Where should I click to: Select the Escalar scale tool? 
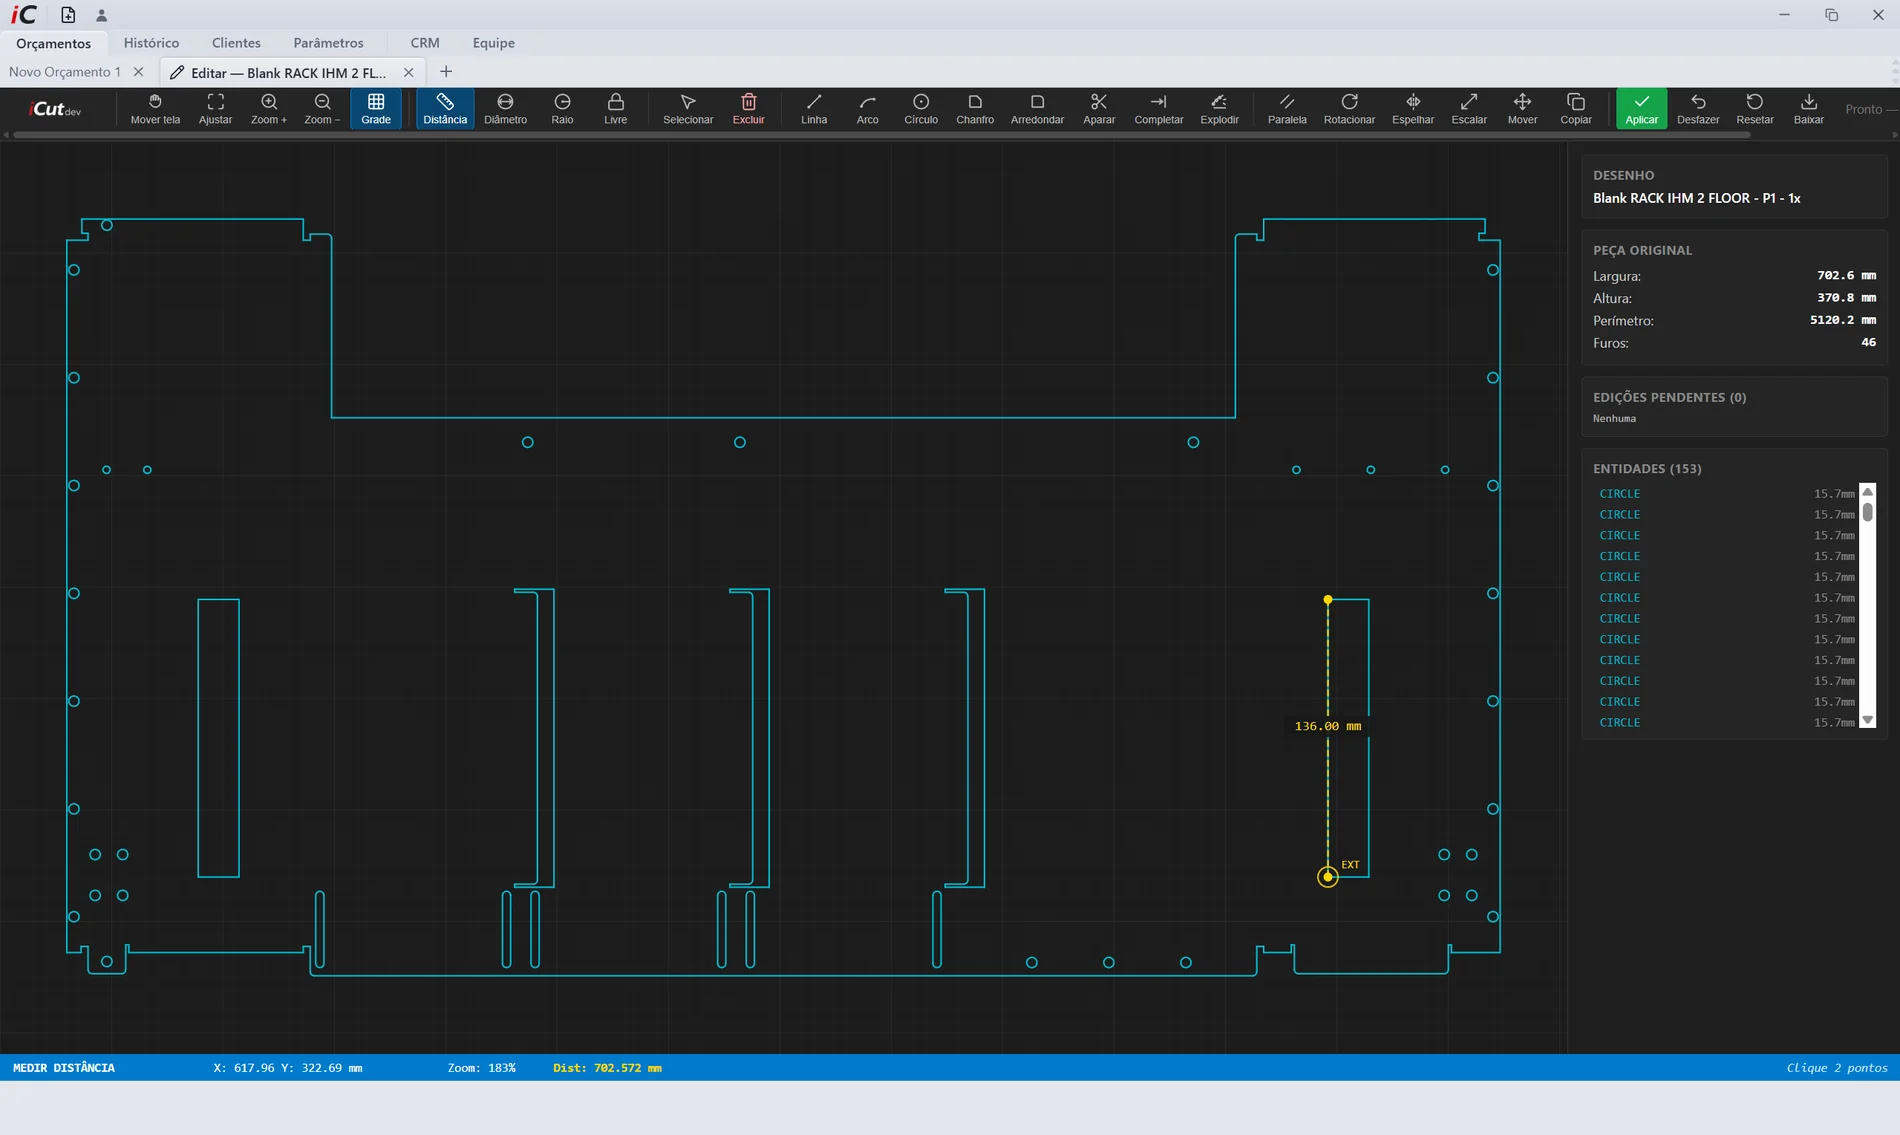click(x=1469, y=109)
